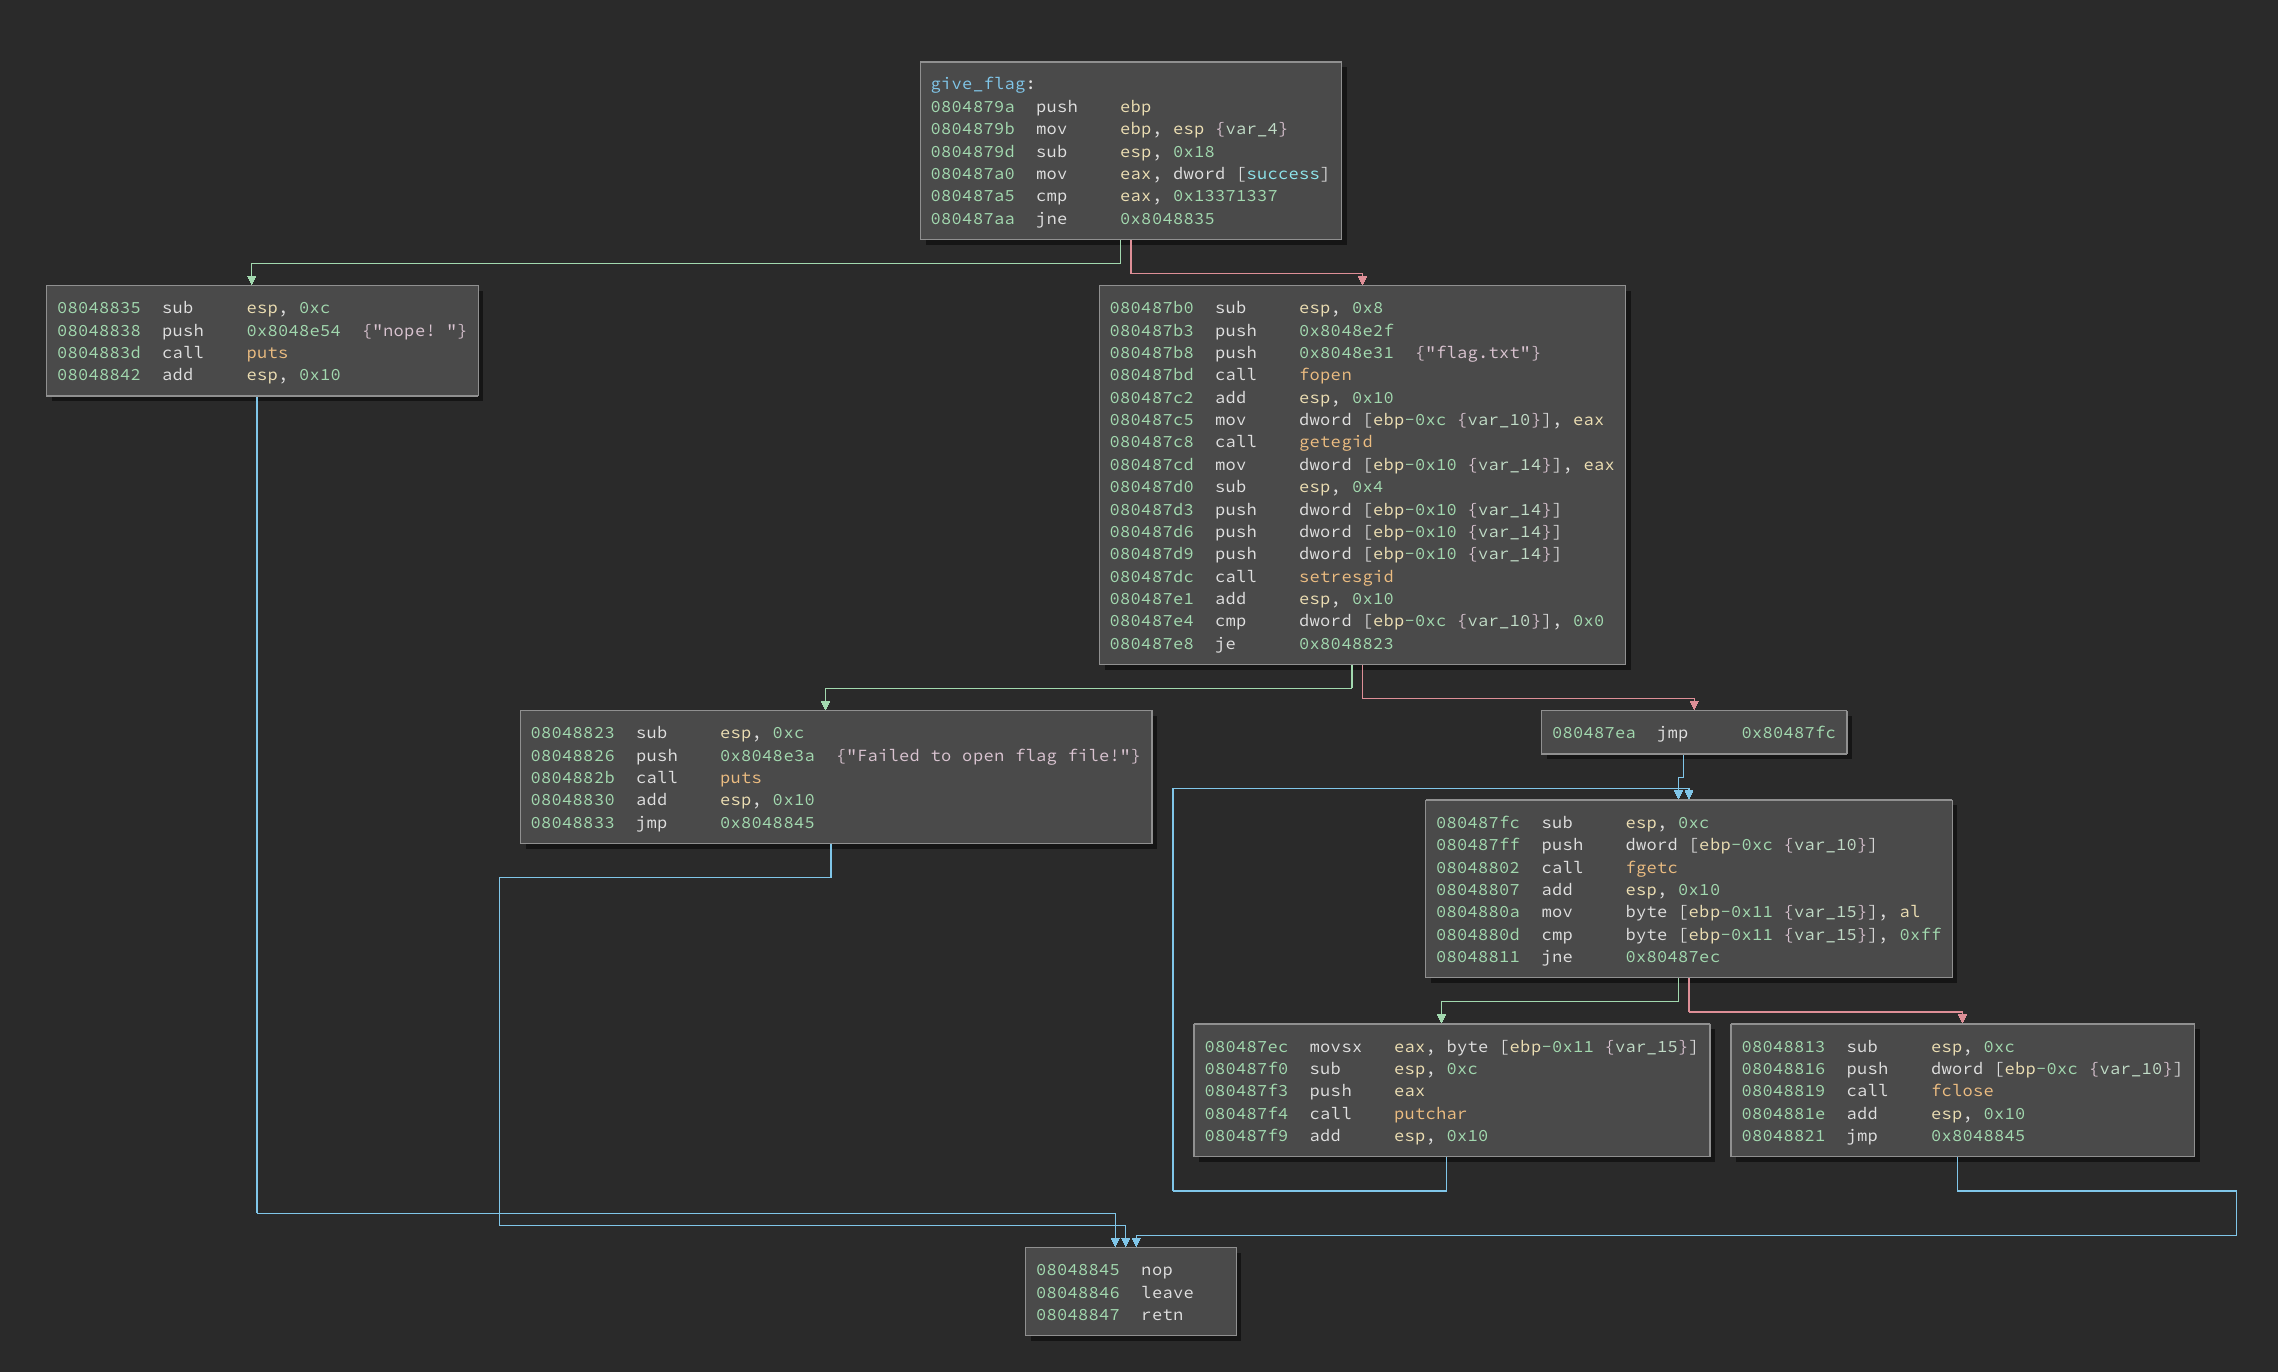Click the "nope!" string annotation

coord(414,331)
